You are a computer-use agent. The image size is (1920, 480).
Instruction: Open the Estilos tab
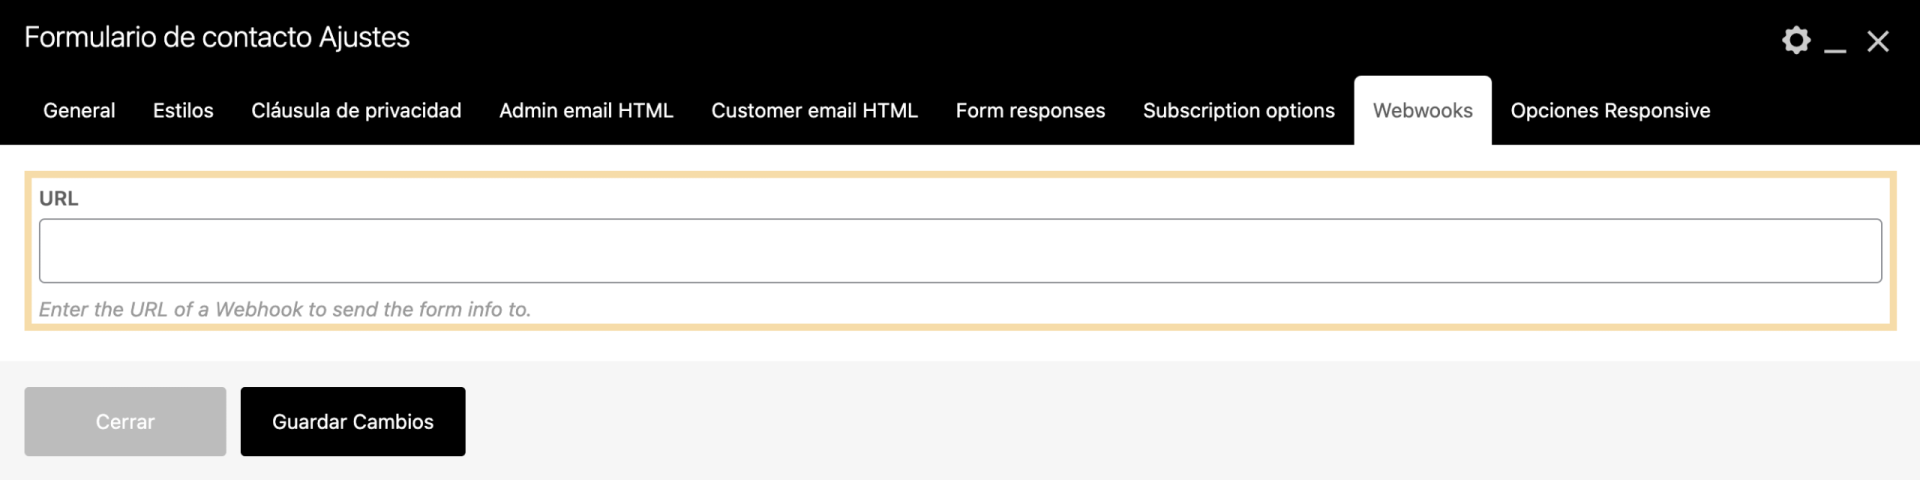click(183, 111)
